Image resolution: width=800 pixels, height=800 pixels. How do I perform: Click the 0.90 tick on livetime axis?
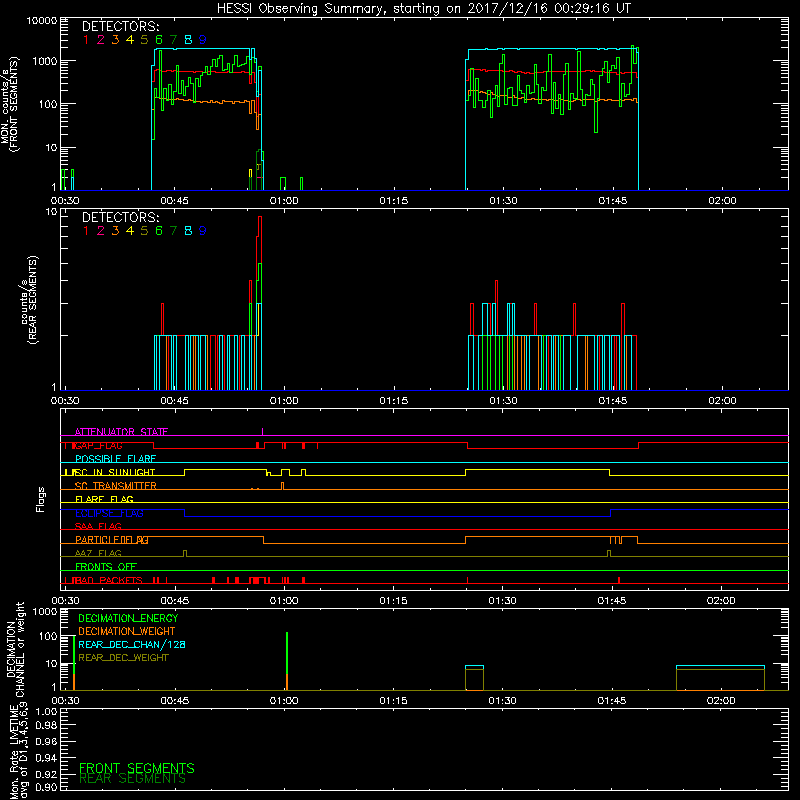47,787
